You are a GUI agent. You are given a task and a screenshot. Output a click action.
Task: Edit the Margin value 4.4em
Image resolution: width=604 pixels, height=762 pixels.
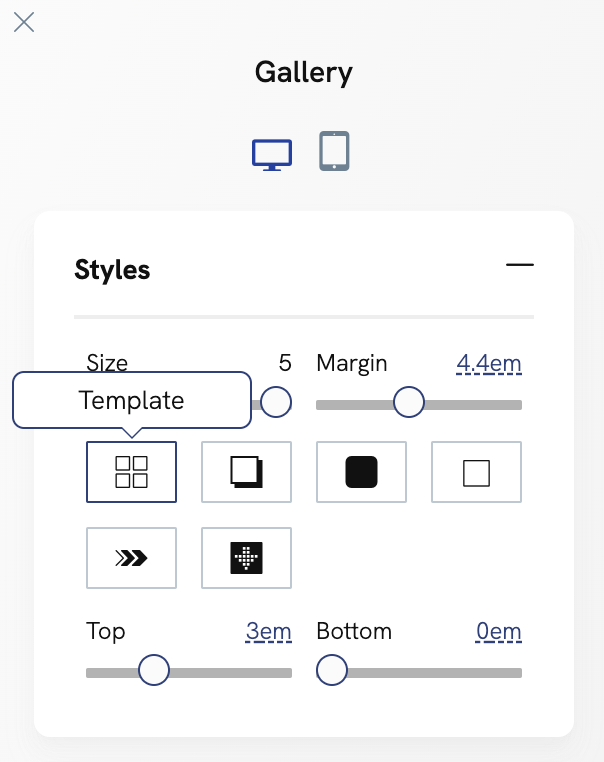point(489,364)
